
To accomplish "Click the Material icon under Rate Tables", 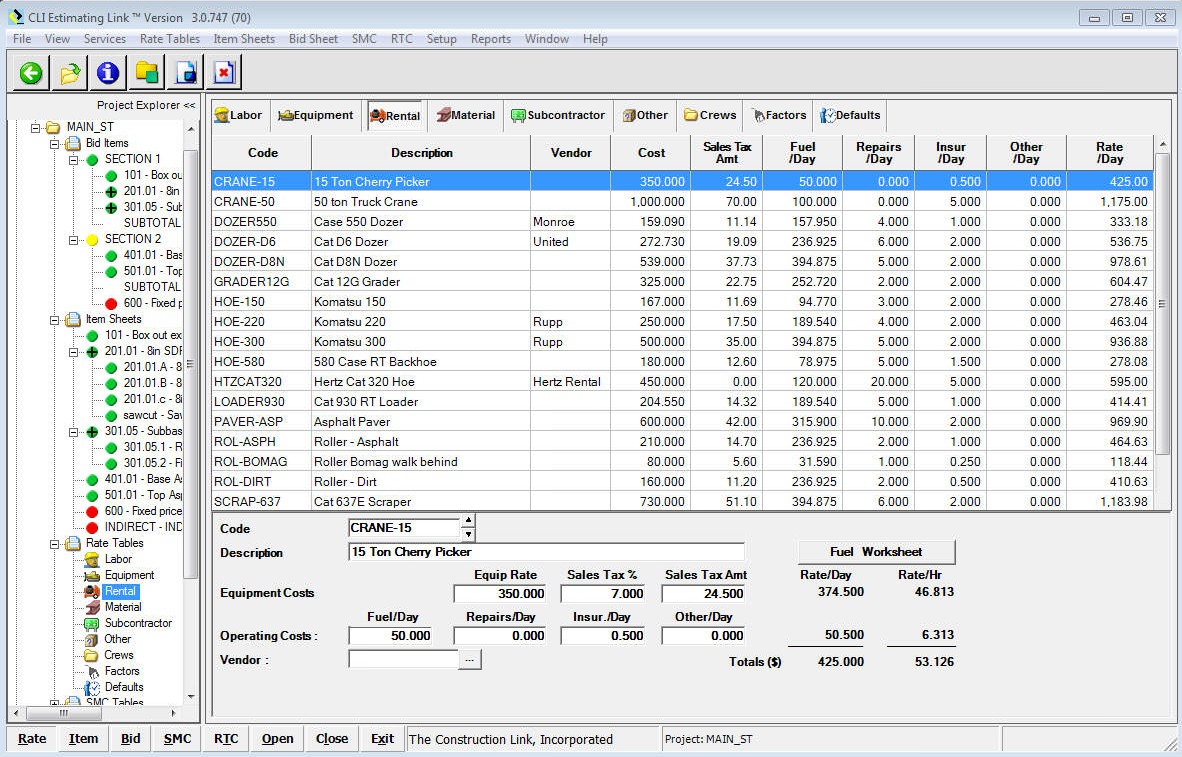I will (92, 607).
